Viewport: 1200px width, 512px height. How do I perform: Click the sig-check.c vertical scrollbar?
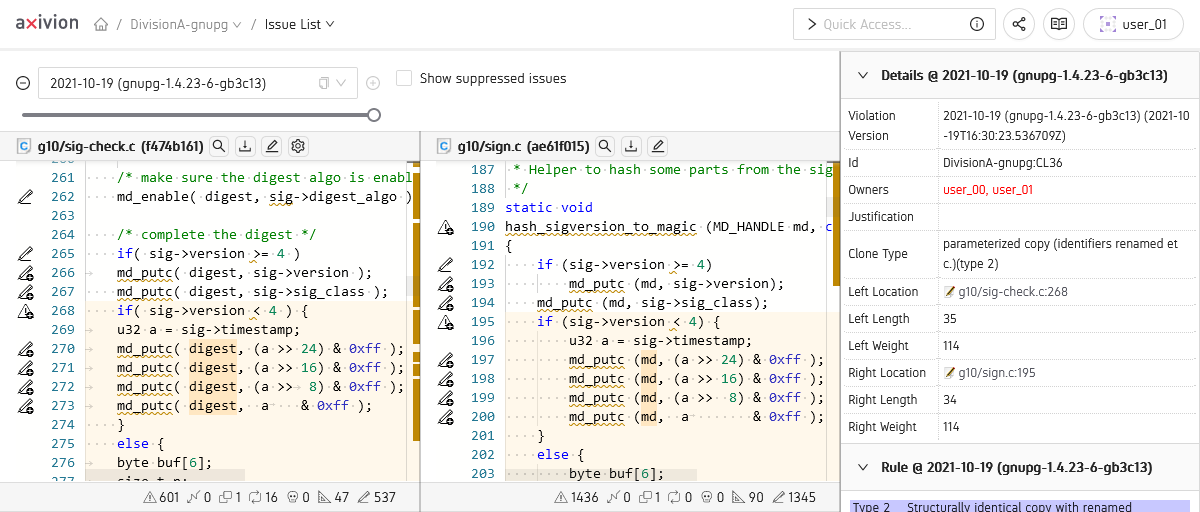coord(411,320)
